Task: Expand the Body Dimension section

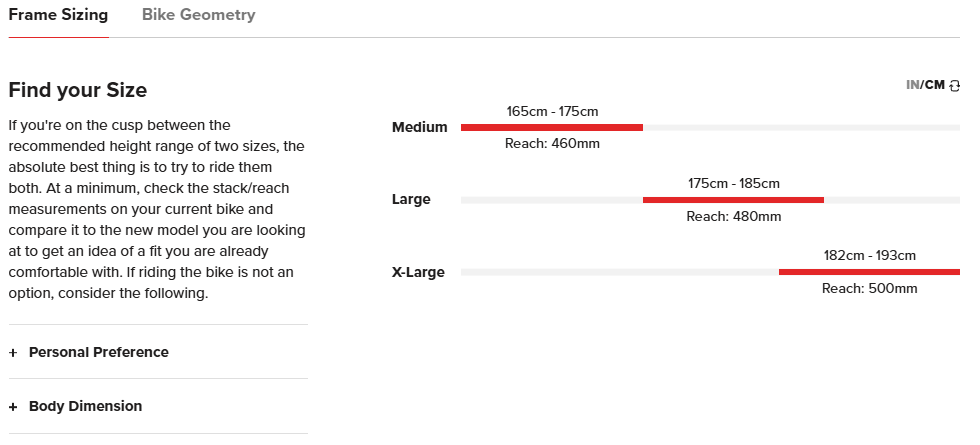Action: [x=85, y=406]
